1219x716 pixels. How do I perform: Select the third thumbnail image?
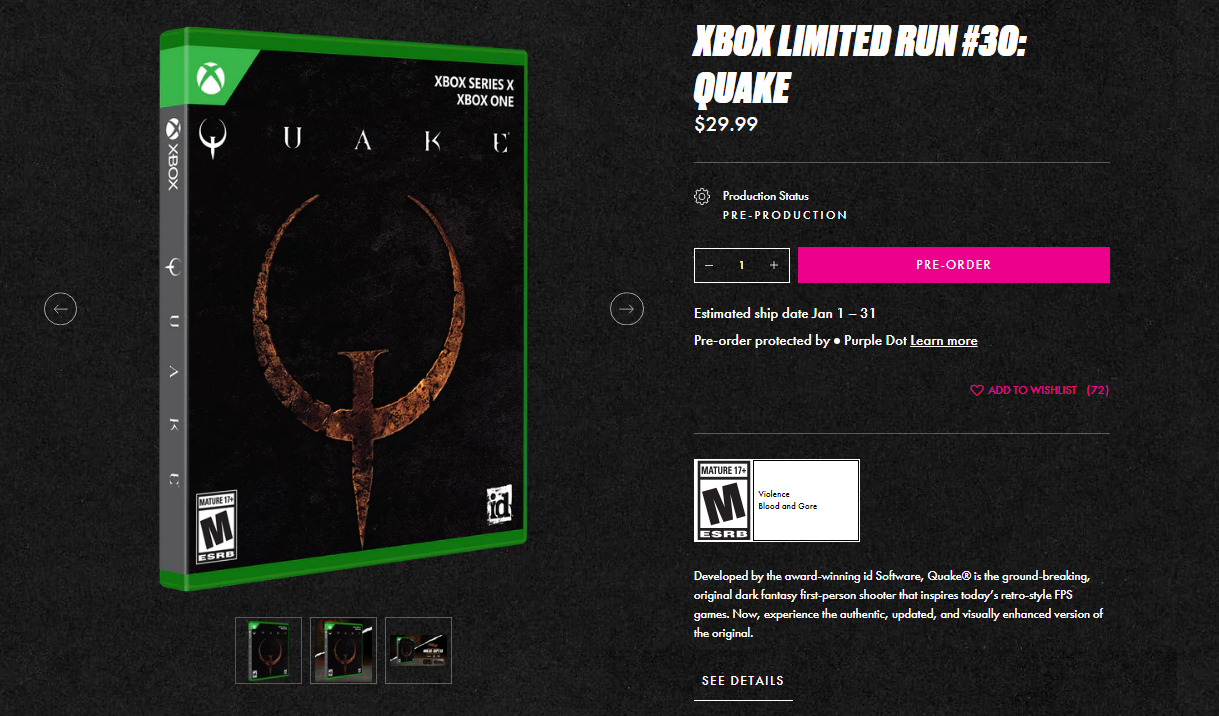pos(418,650)
